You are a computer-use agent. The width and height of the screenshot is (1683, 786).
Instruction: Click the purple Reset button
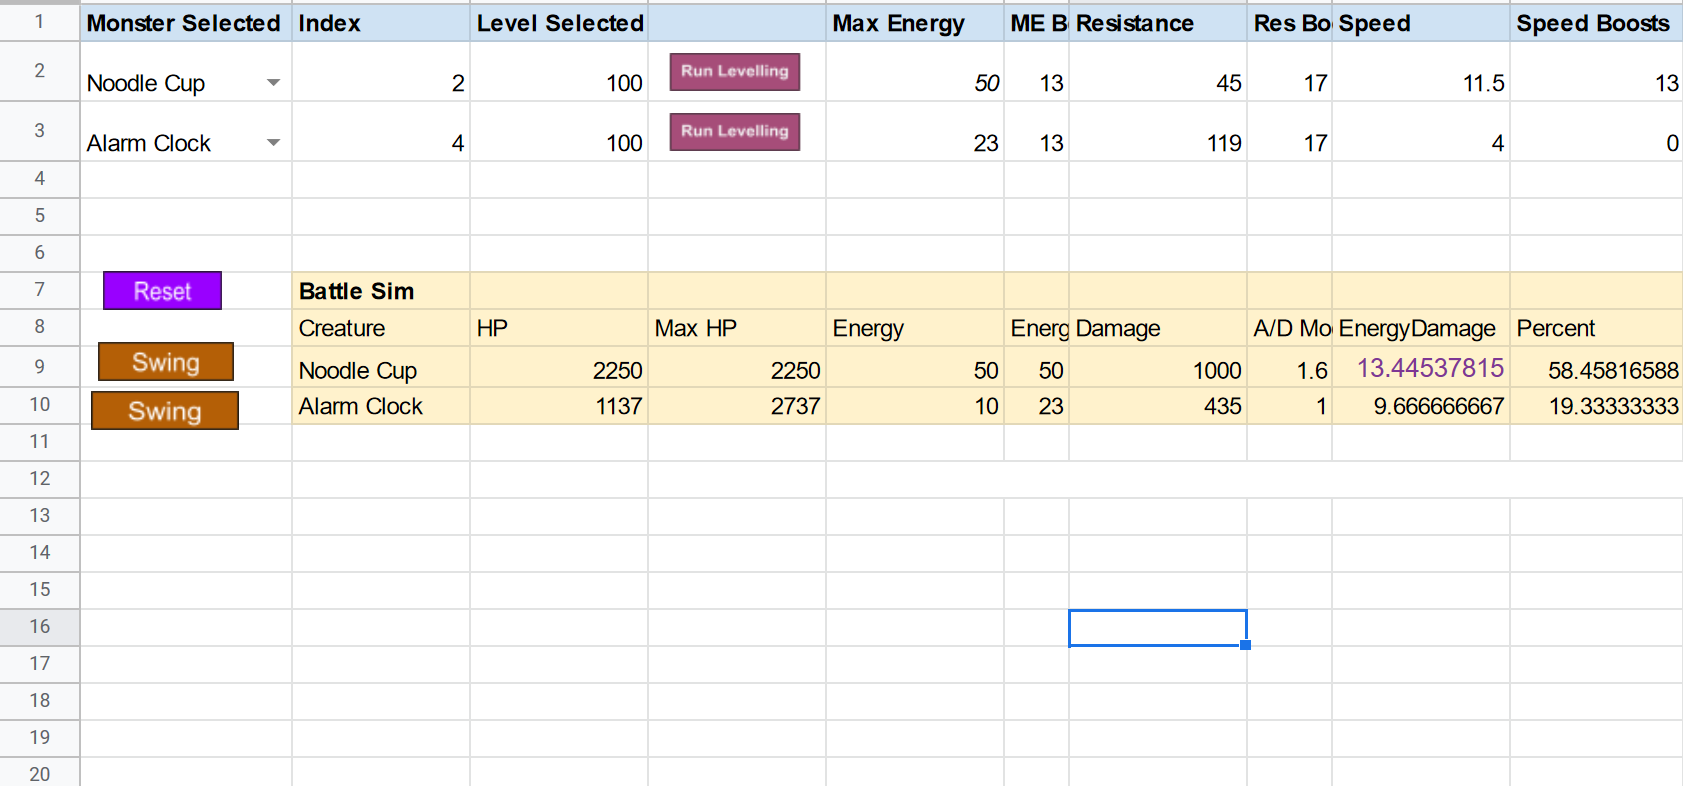coord(162,291)
